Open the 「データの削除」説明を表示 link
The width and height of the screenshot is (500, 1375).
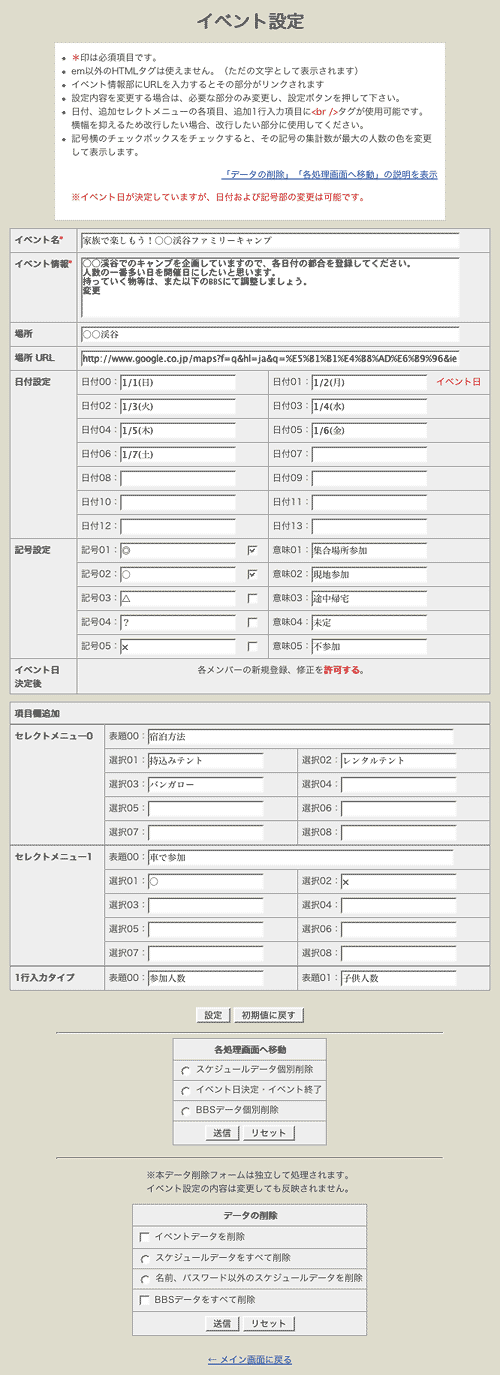pyautogui.click(x=329, y=175)
